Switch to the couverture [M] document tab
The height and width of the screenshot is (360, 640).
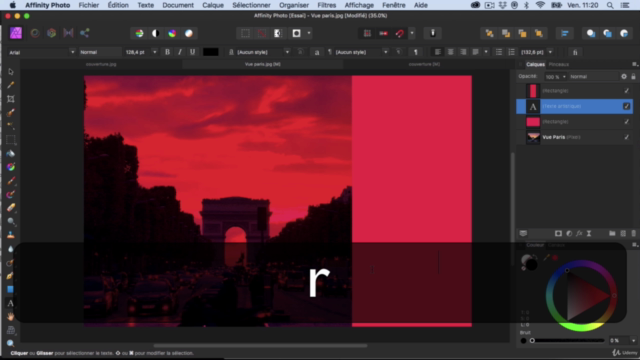coord(424,64)
